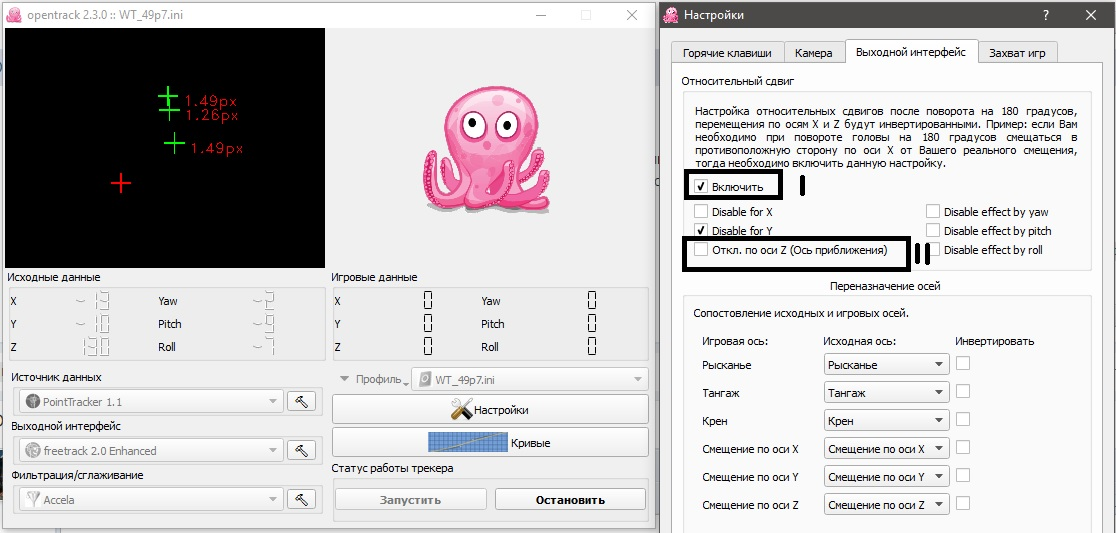Switch to Камера tab
The image size is (1116, 533).
(814, 53)
